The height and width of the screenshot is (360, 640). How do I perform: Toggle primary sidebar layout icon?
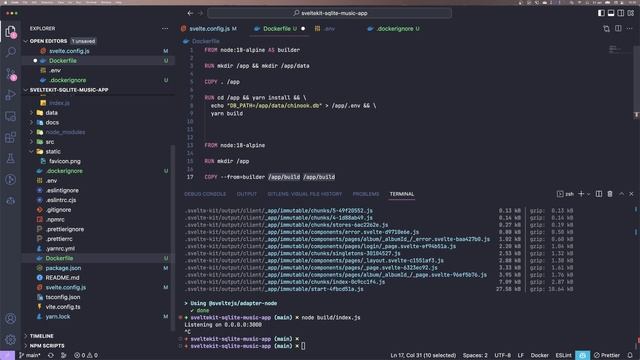coord(601,13)
